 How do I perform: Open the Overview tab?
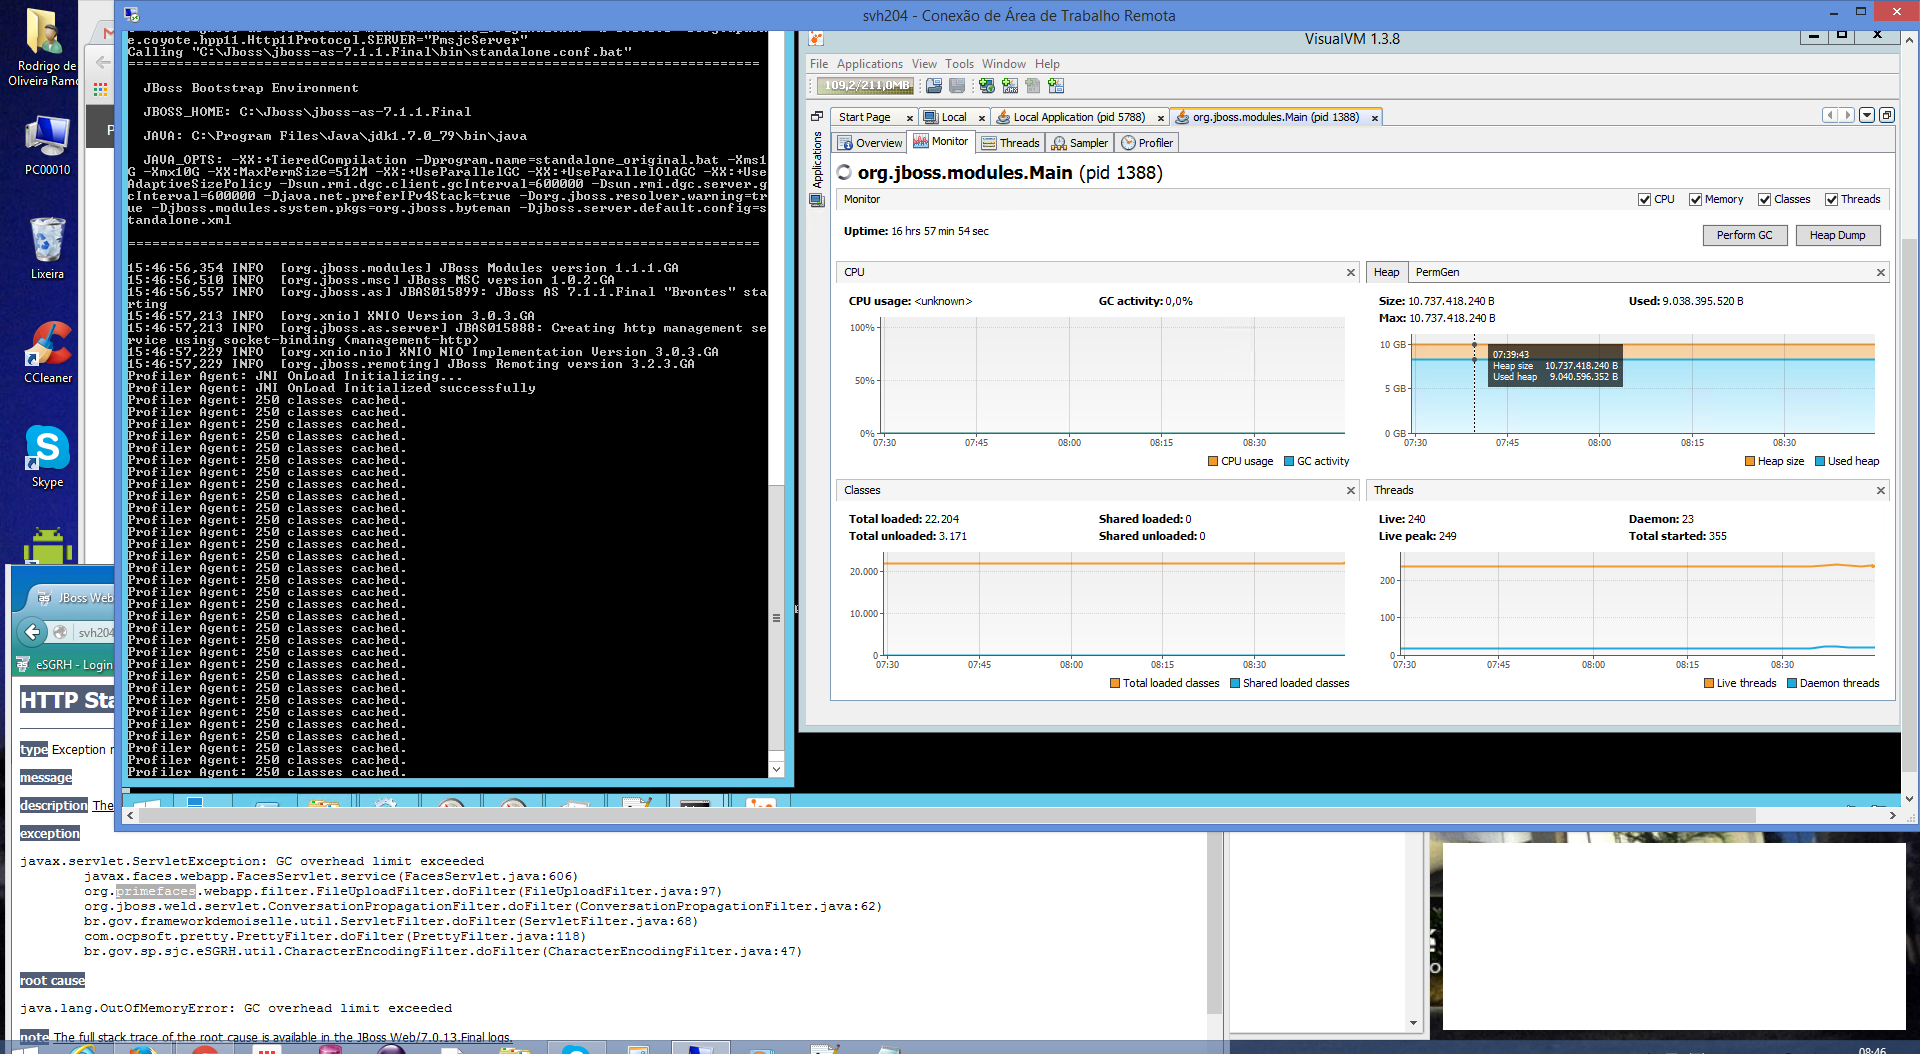(x=869, y=143)
